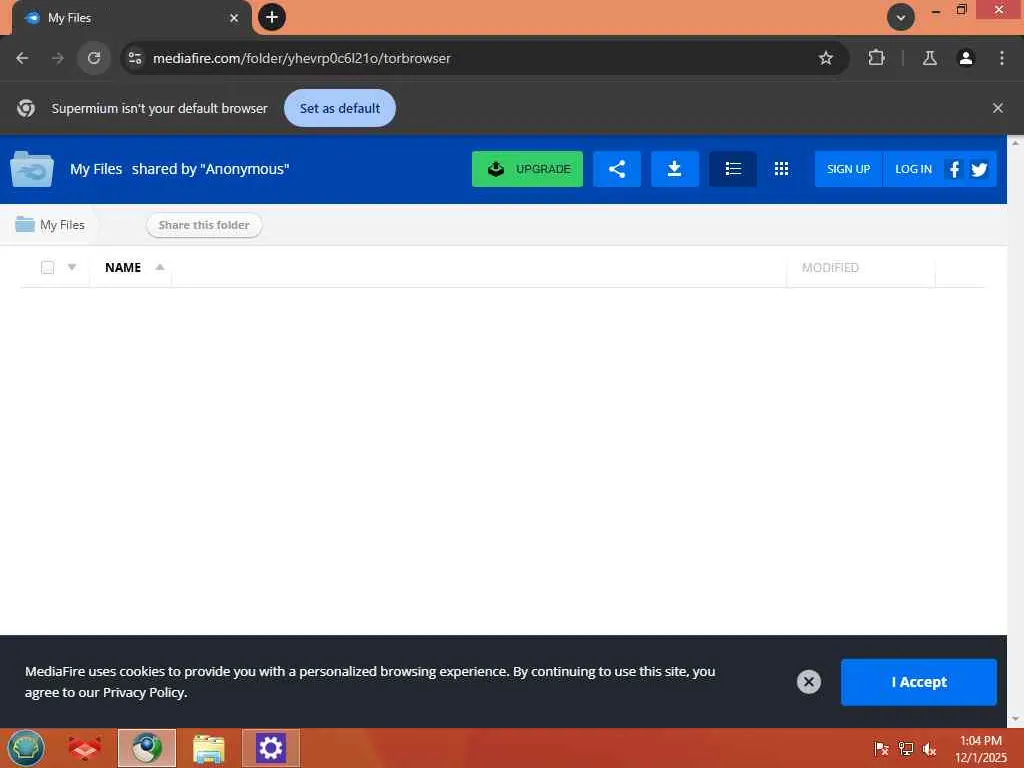Click the MediaFire folder logo icon
This screenshot has height=768, width=1024.
[x=31, y=169]
